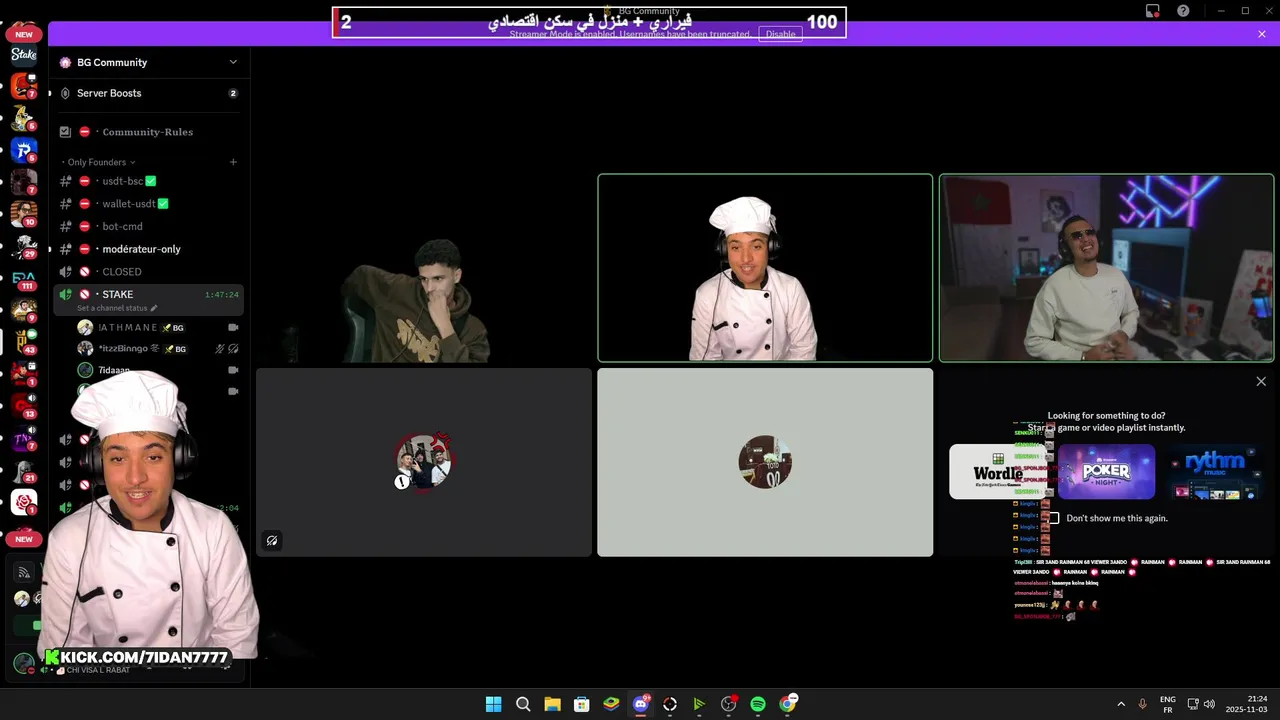Open server icon with badge 13
Screen dimensions: 1280x720
click(23, 407)
